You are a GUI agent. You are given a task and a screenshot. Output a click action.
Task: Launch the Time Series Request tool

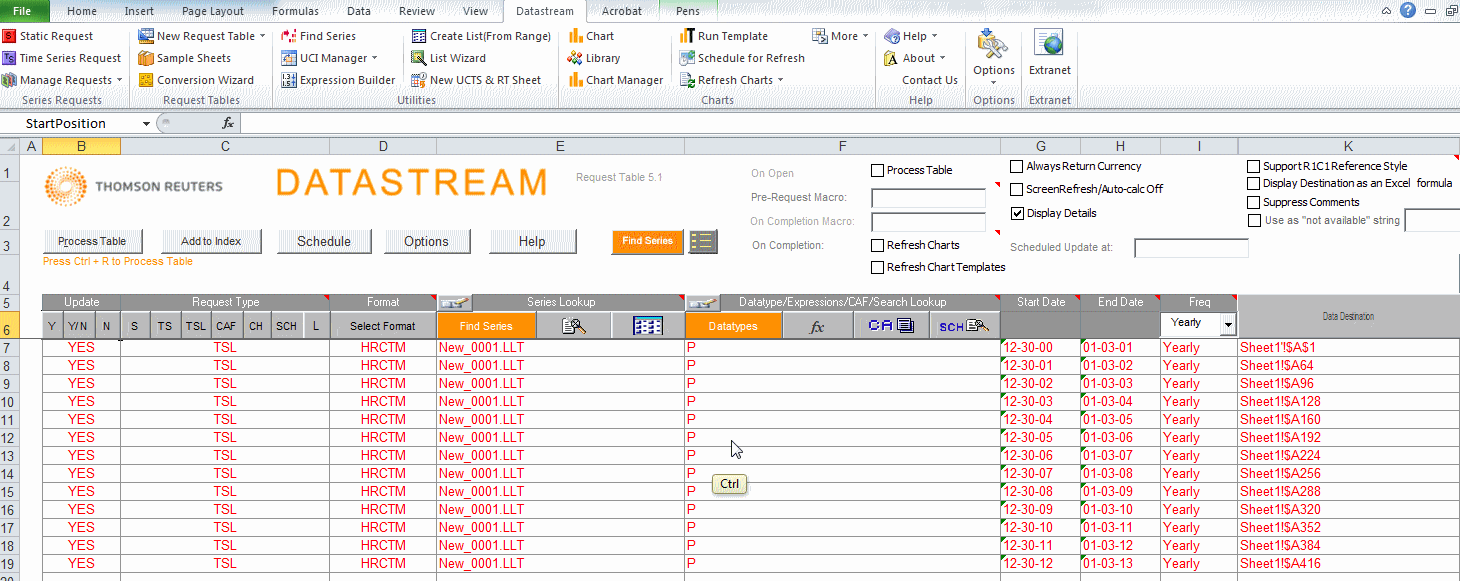click(x=61, y=58)
